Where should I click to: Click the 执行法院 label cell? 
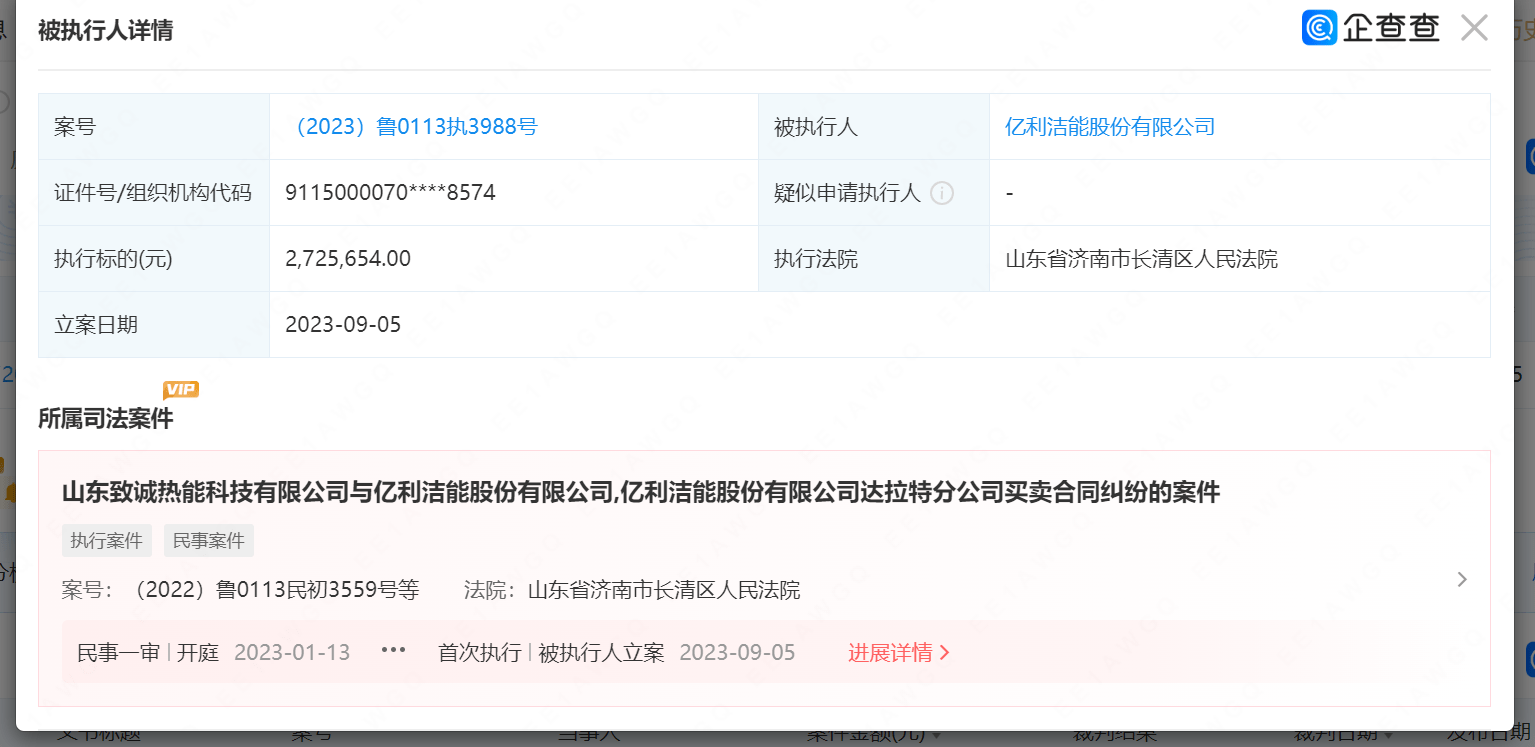[x=874, y=259]
